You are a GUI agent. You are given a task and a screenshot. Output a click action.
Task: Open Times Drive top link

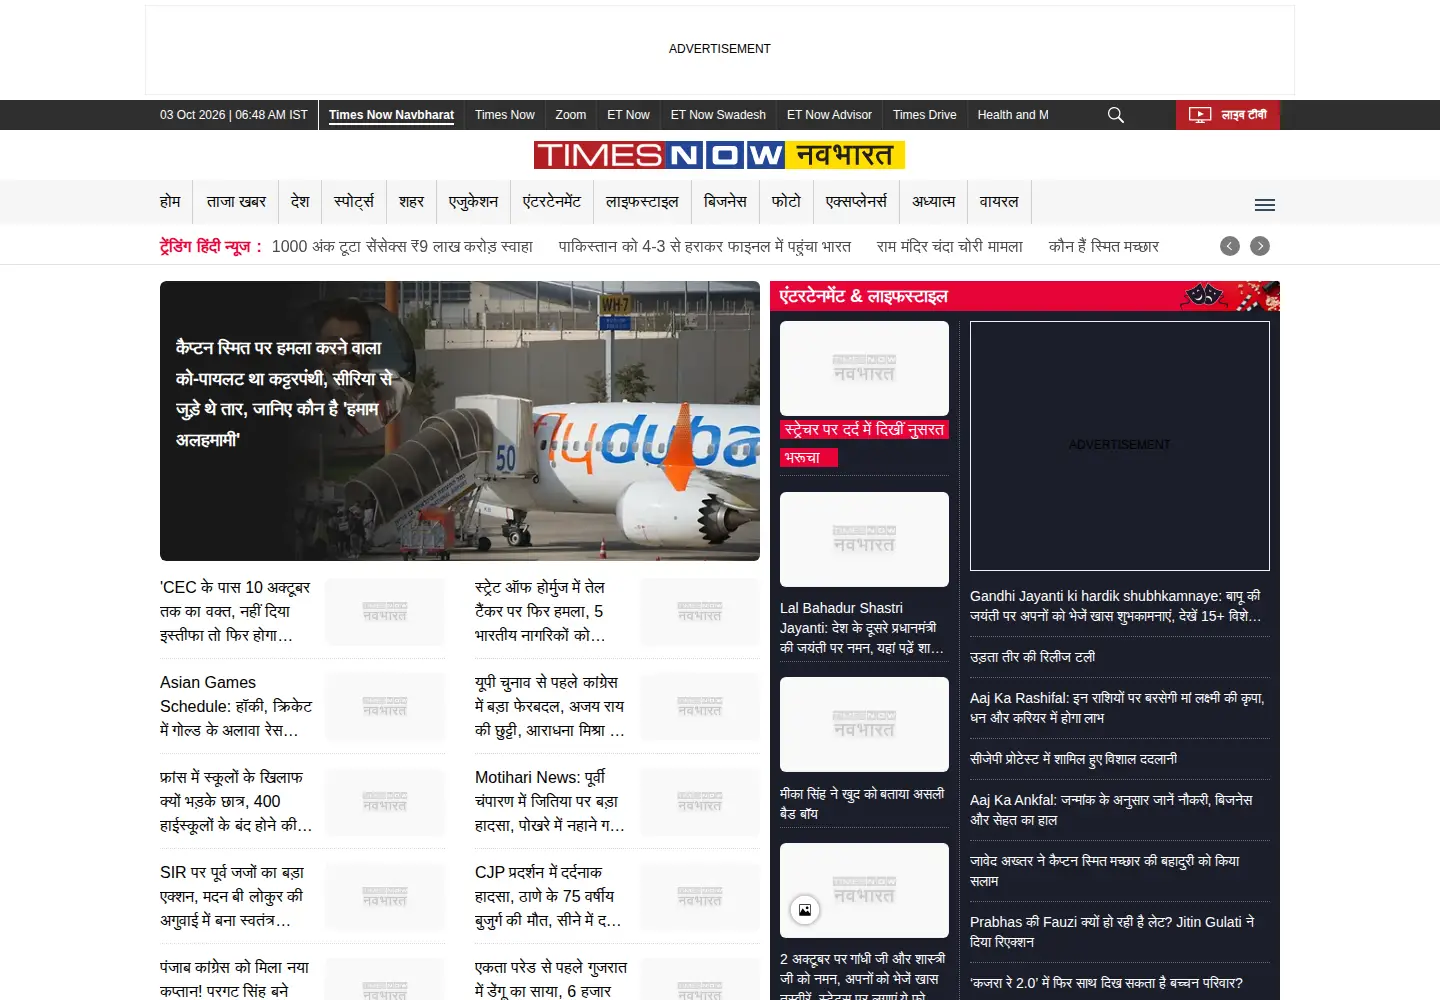[924, 115]
